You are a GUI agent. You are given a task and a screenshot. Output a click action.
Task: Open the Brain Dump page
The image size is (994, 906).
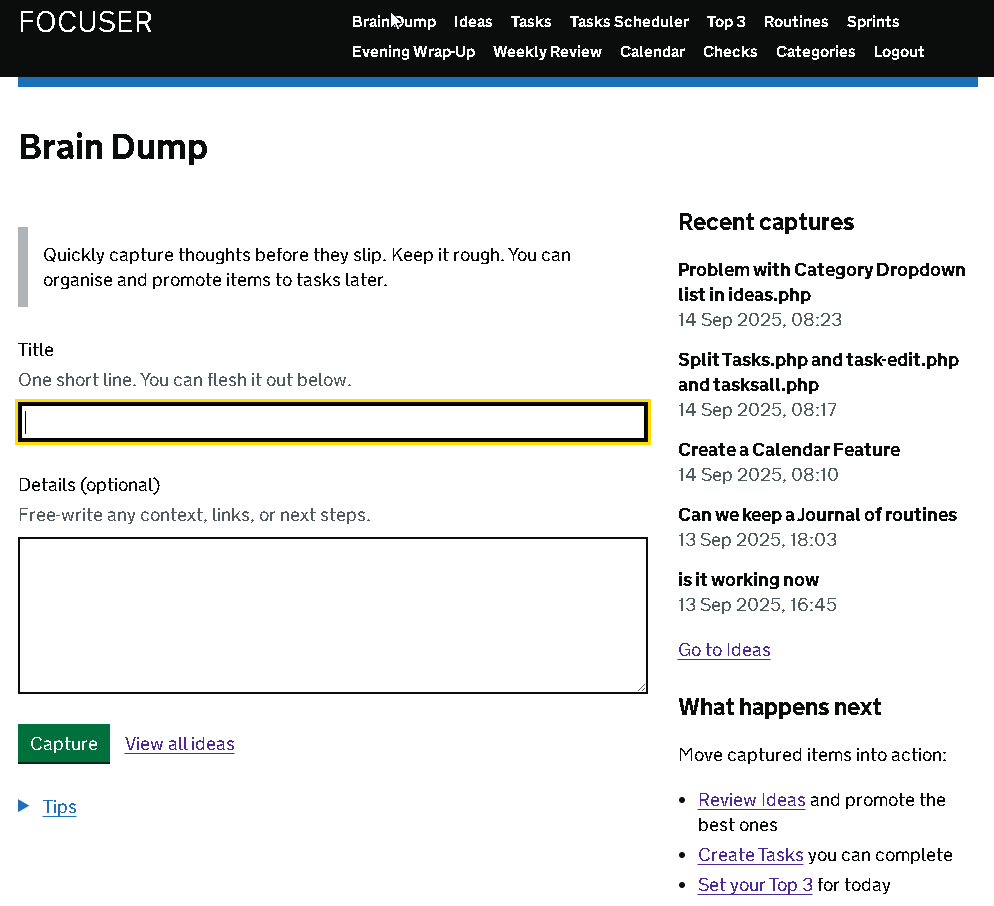point(394,21)
